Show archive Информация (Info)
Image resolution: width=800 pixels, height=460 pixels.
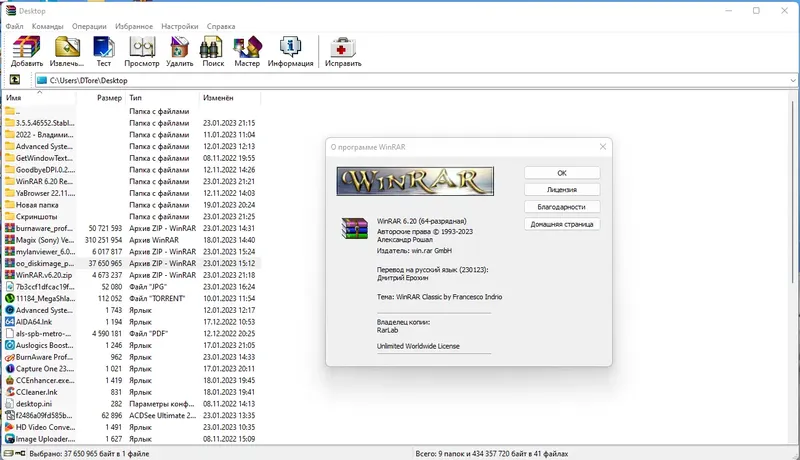(290, 52)
